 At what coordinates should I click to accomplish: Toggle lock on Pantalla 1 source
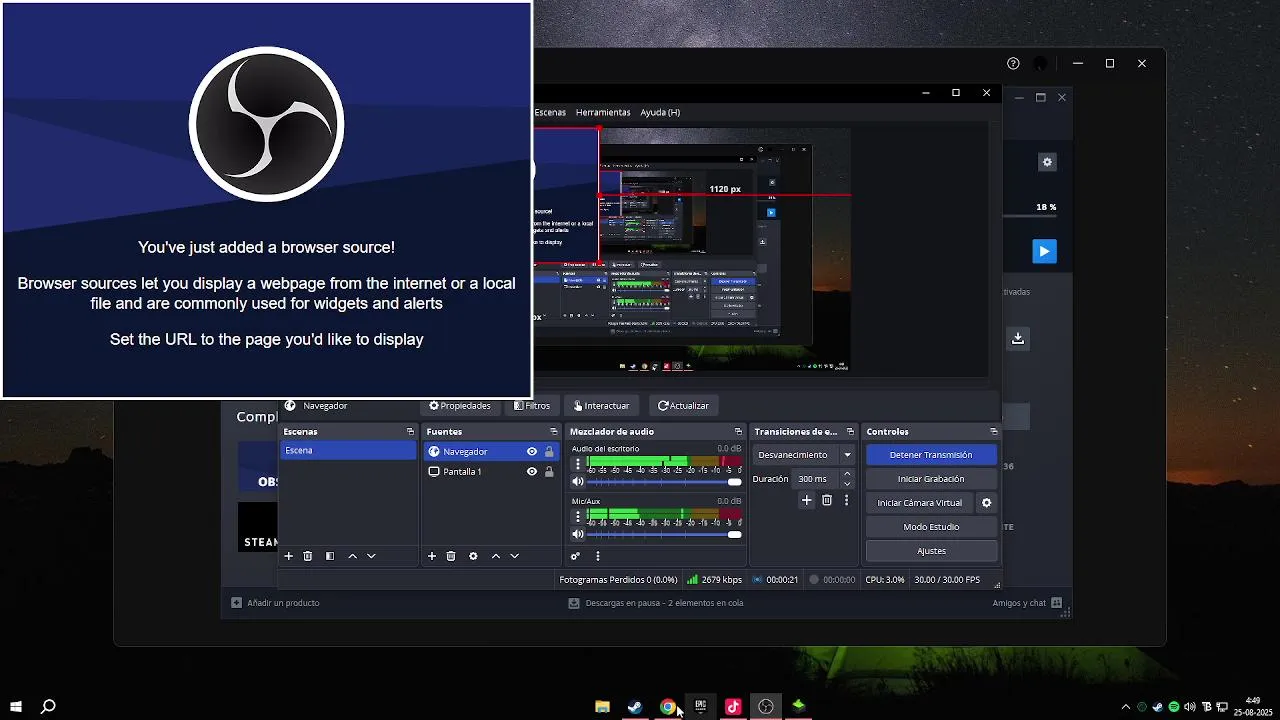(549, 472)
